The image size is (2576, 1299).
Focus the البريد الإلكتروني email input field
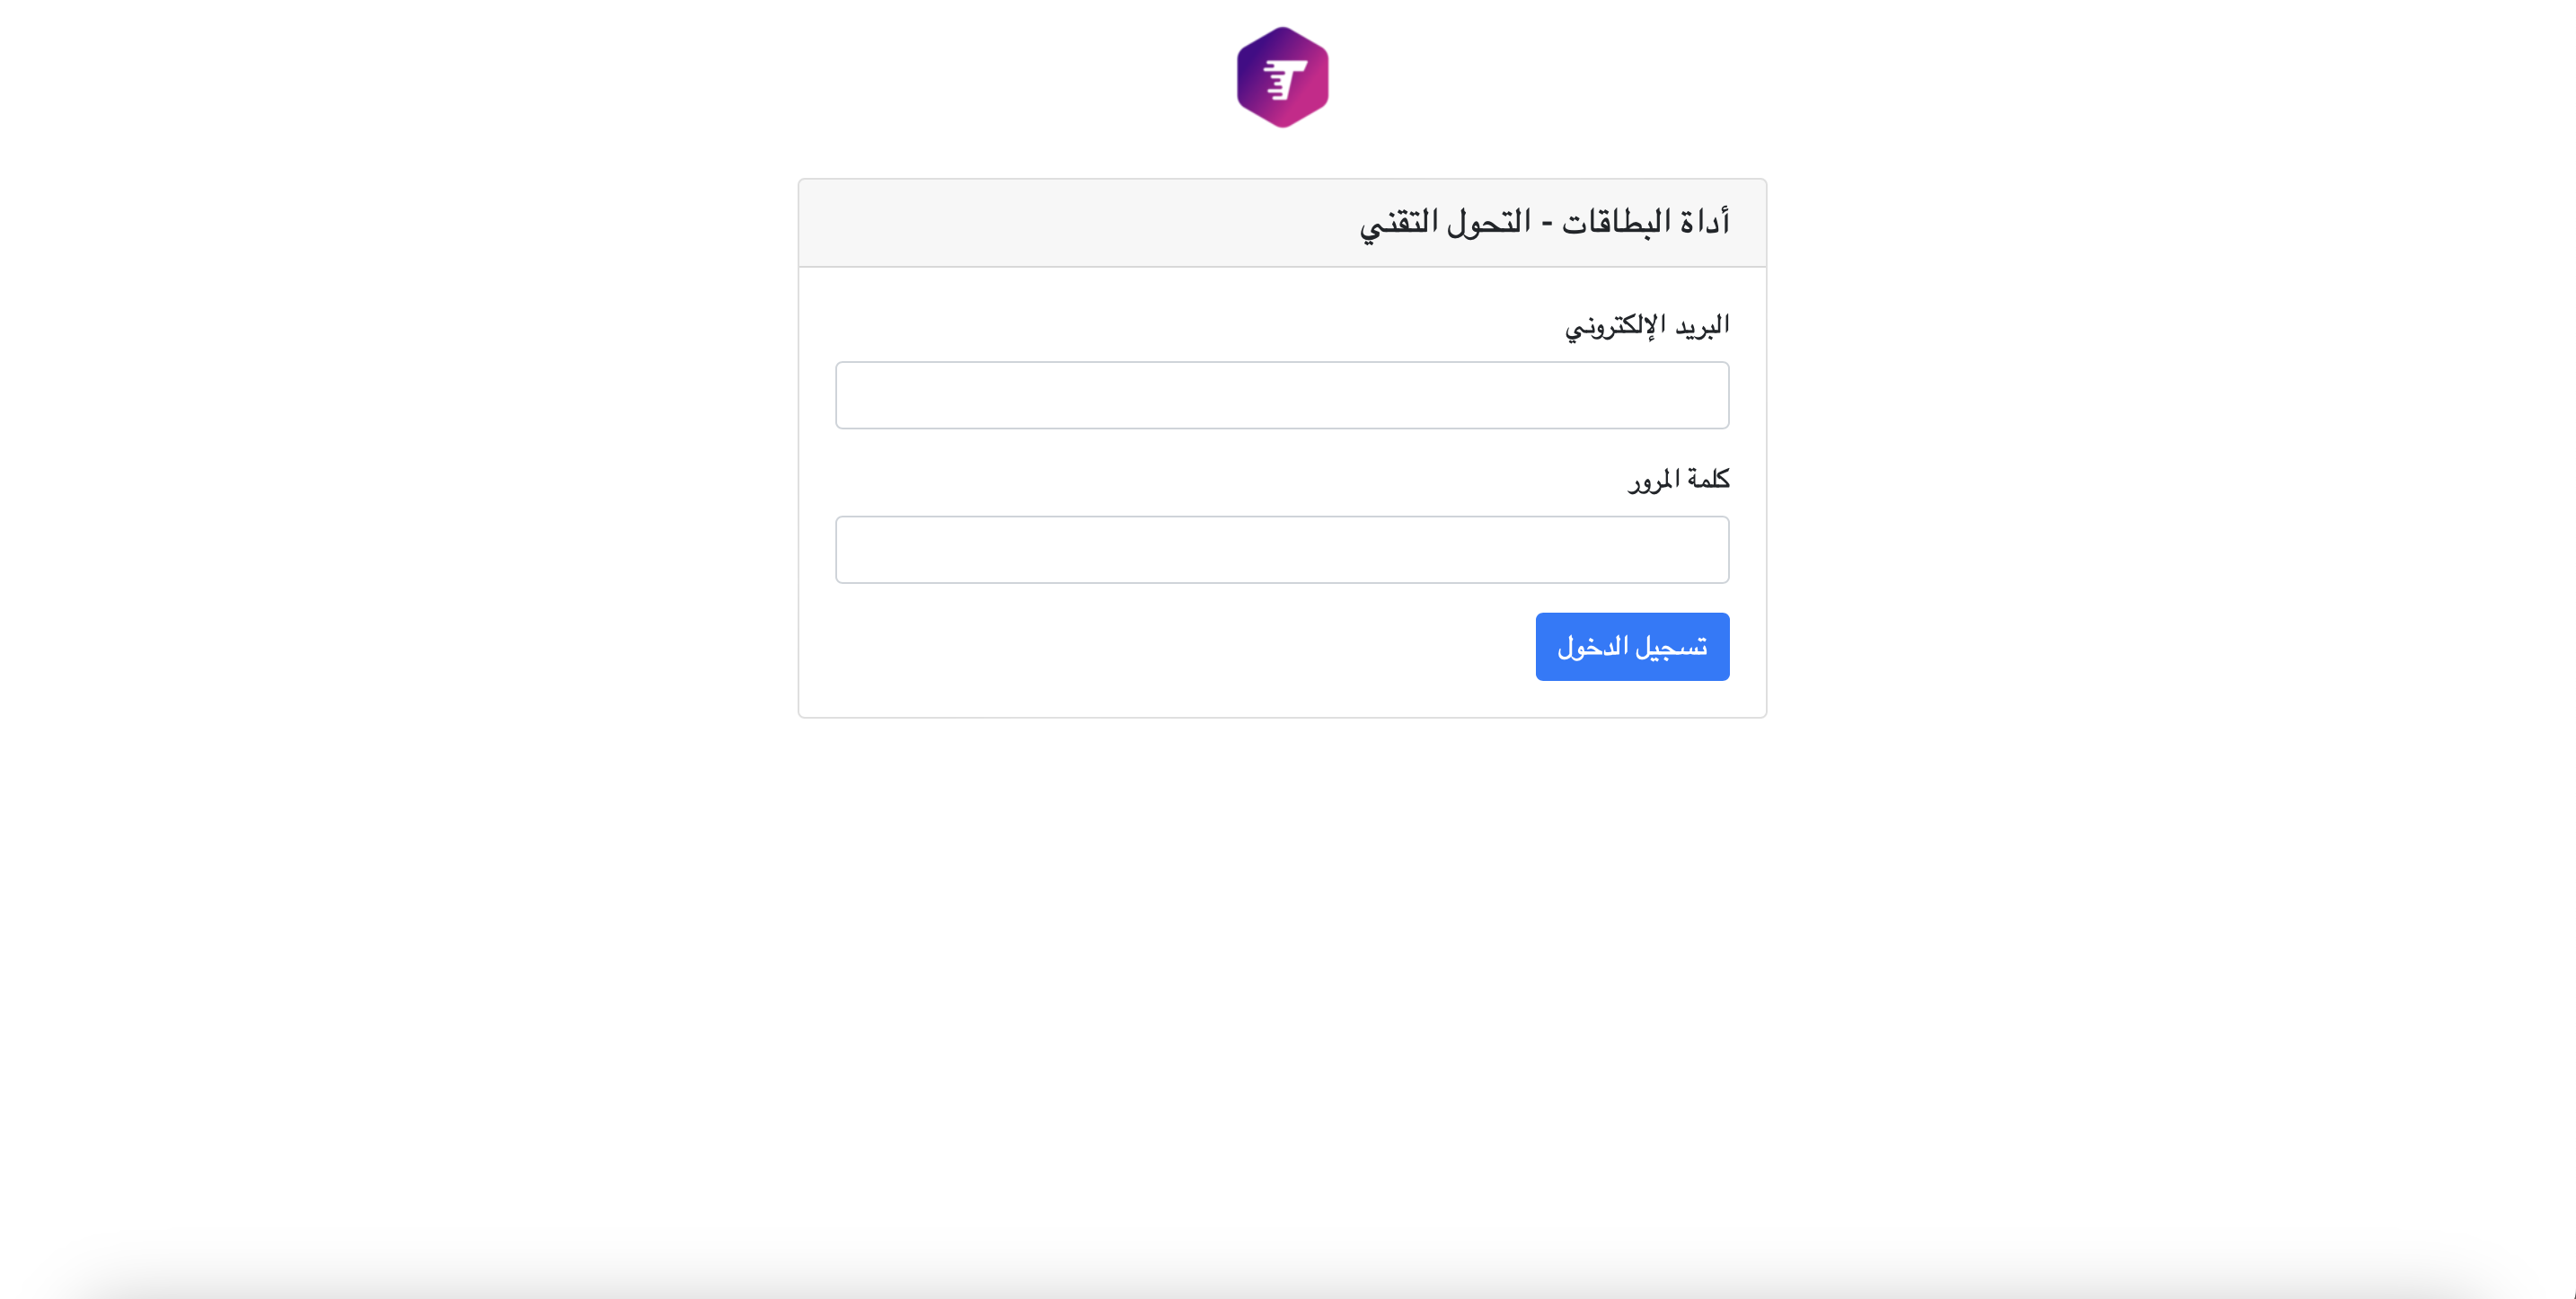pyautogui.click(x=1282, y=395)
